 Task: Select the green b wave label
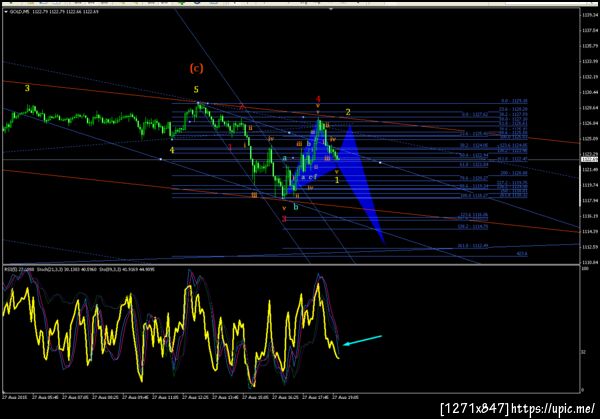[295, 207]
